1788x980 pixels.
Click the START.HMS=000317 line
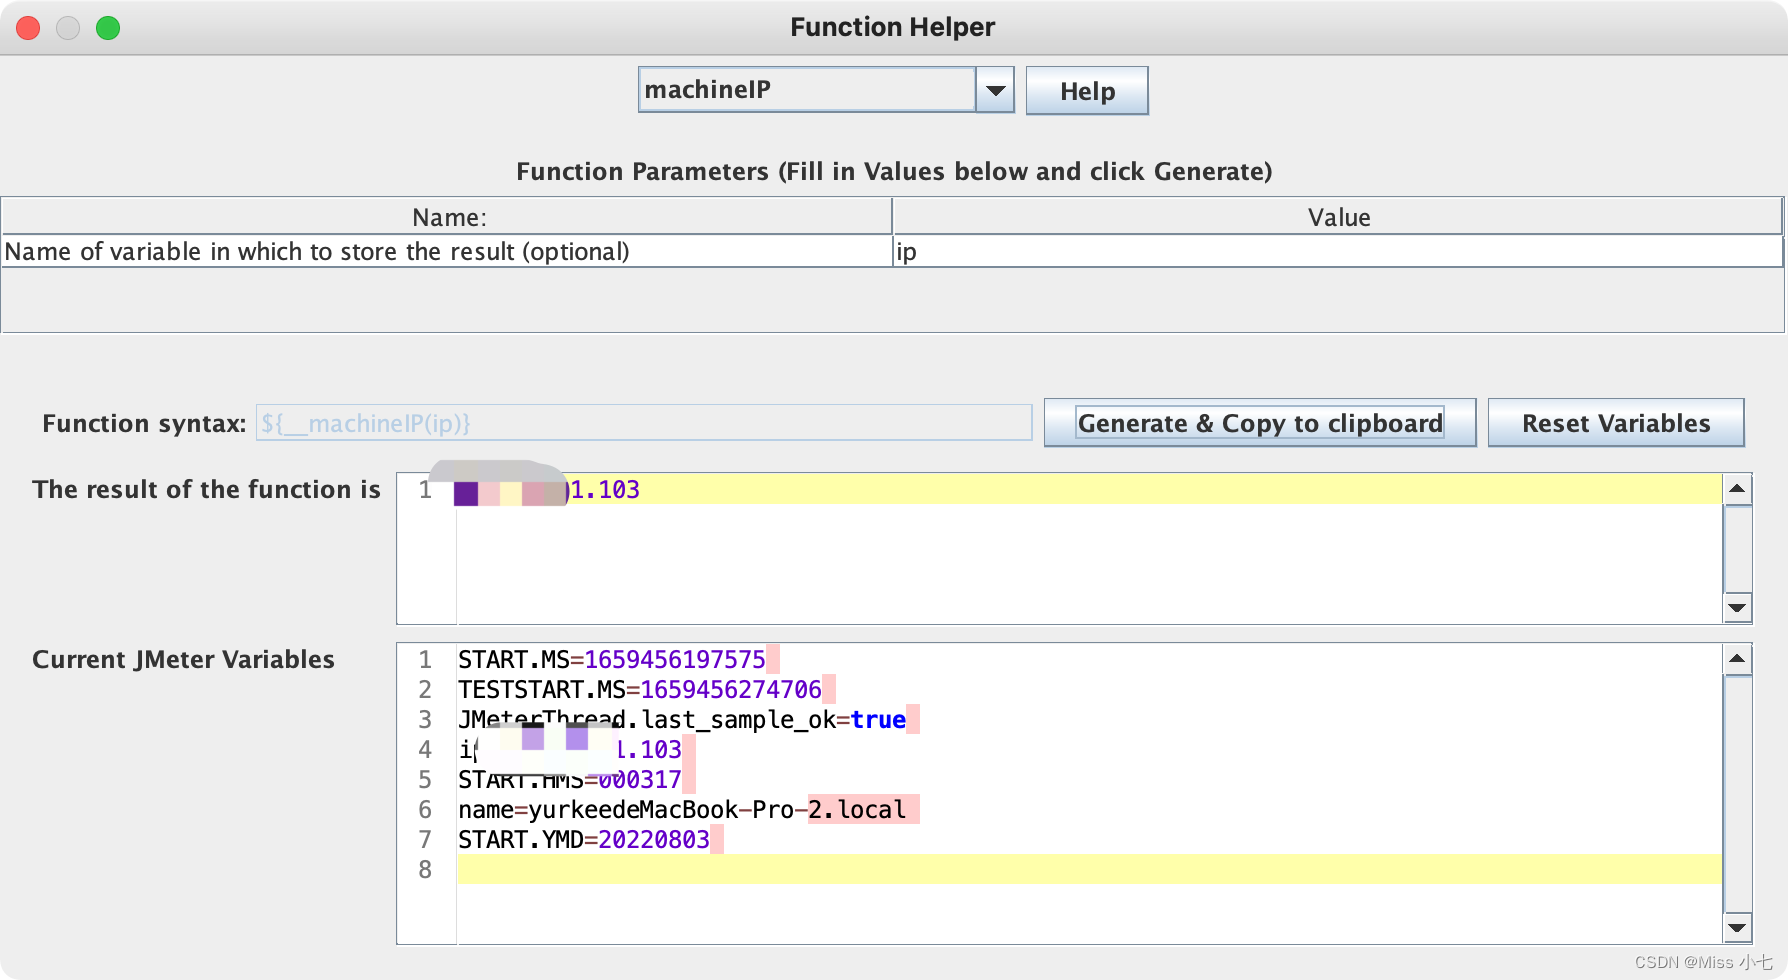coord(570,780)
